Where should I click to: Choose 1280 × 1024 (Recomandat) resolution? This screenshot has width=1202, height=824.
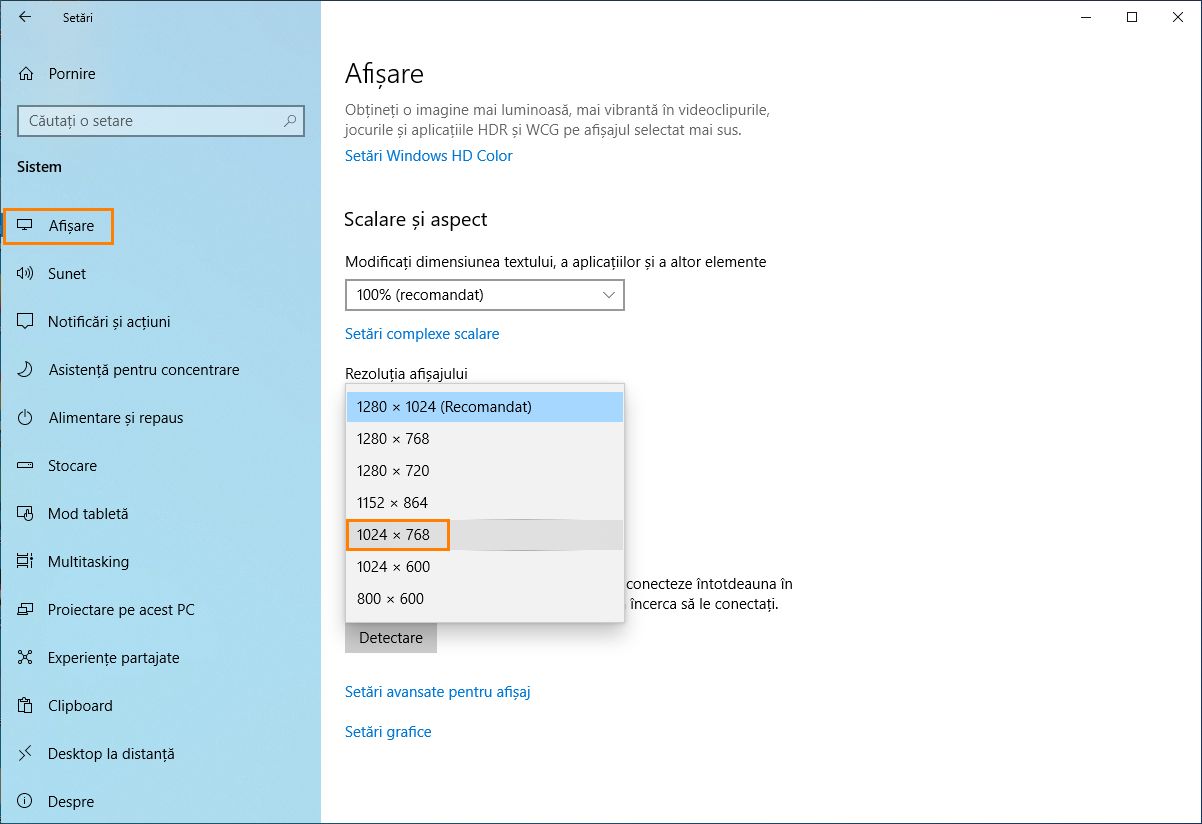tap(485, 407)
